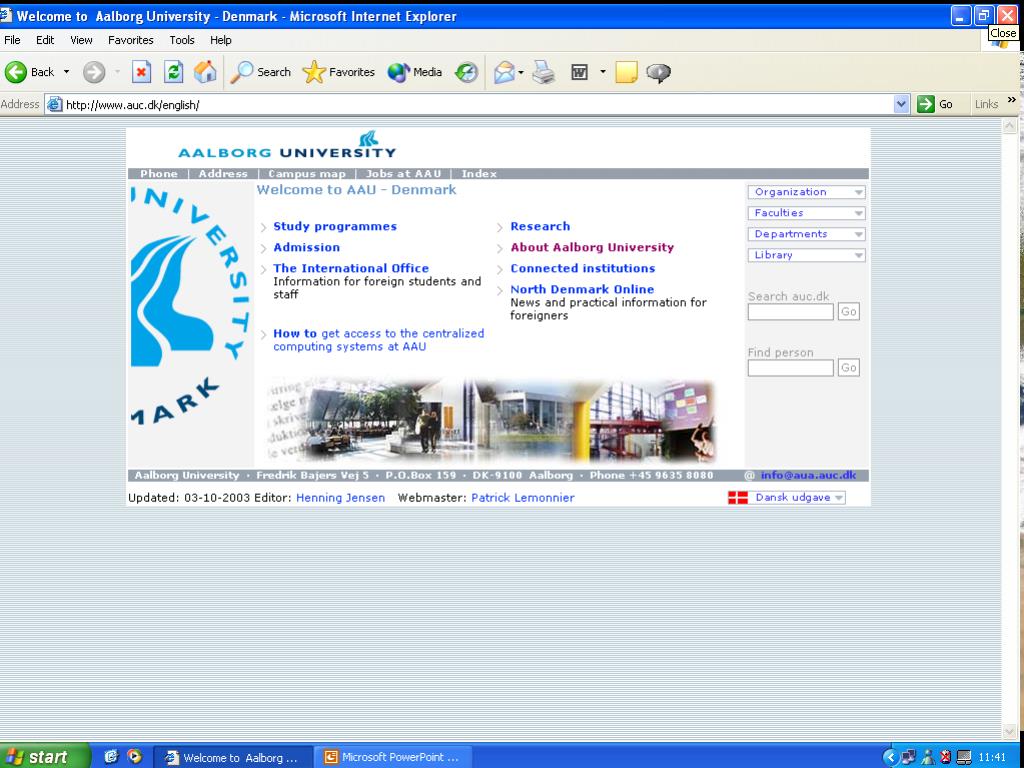Open the Address link in navigation bar

pos(223,174)
